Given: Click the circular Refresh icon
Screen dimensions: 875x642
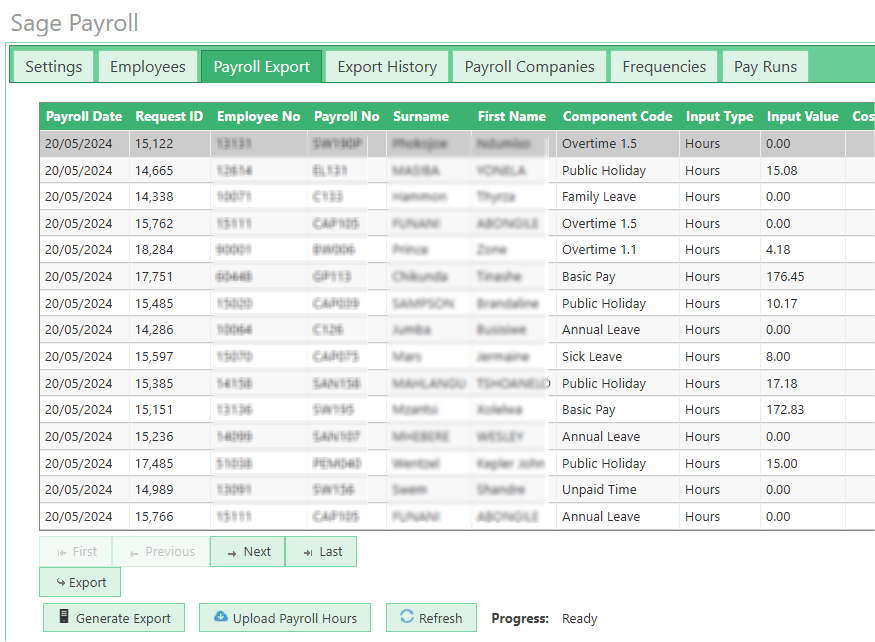Looking at the screenshot, I should coord(407,616).
